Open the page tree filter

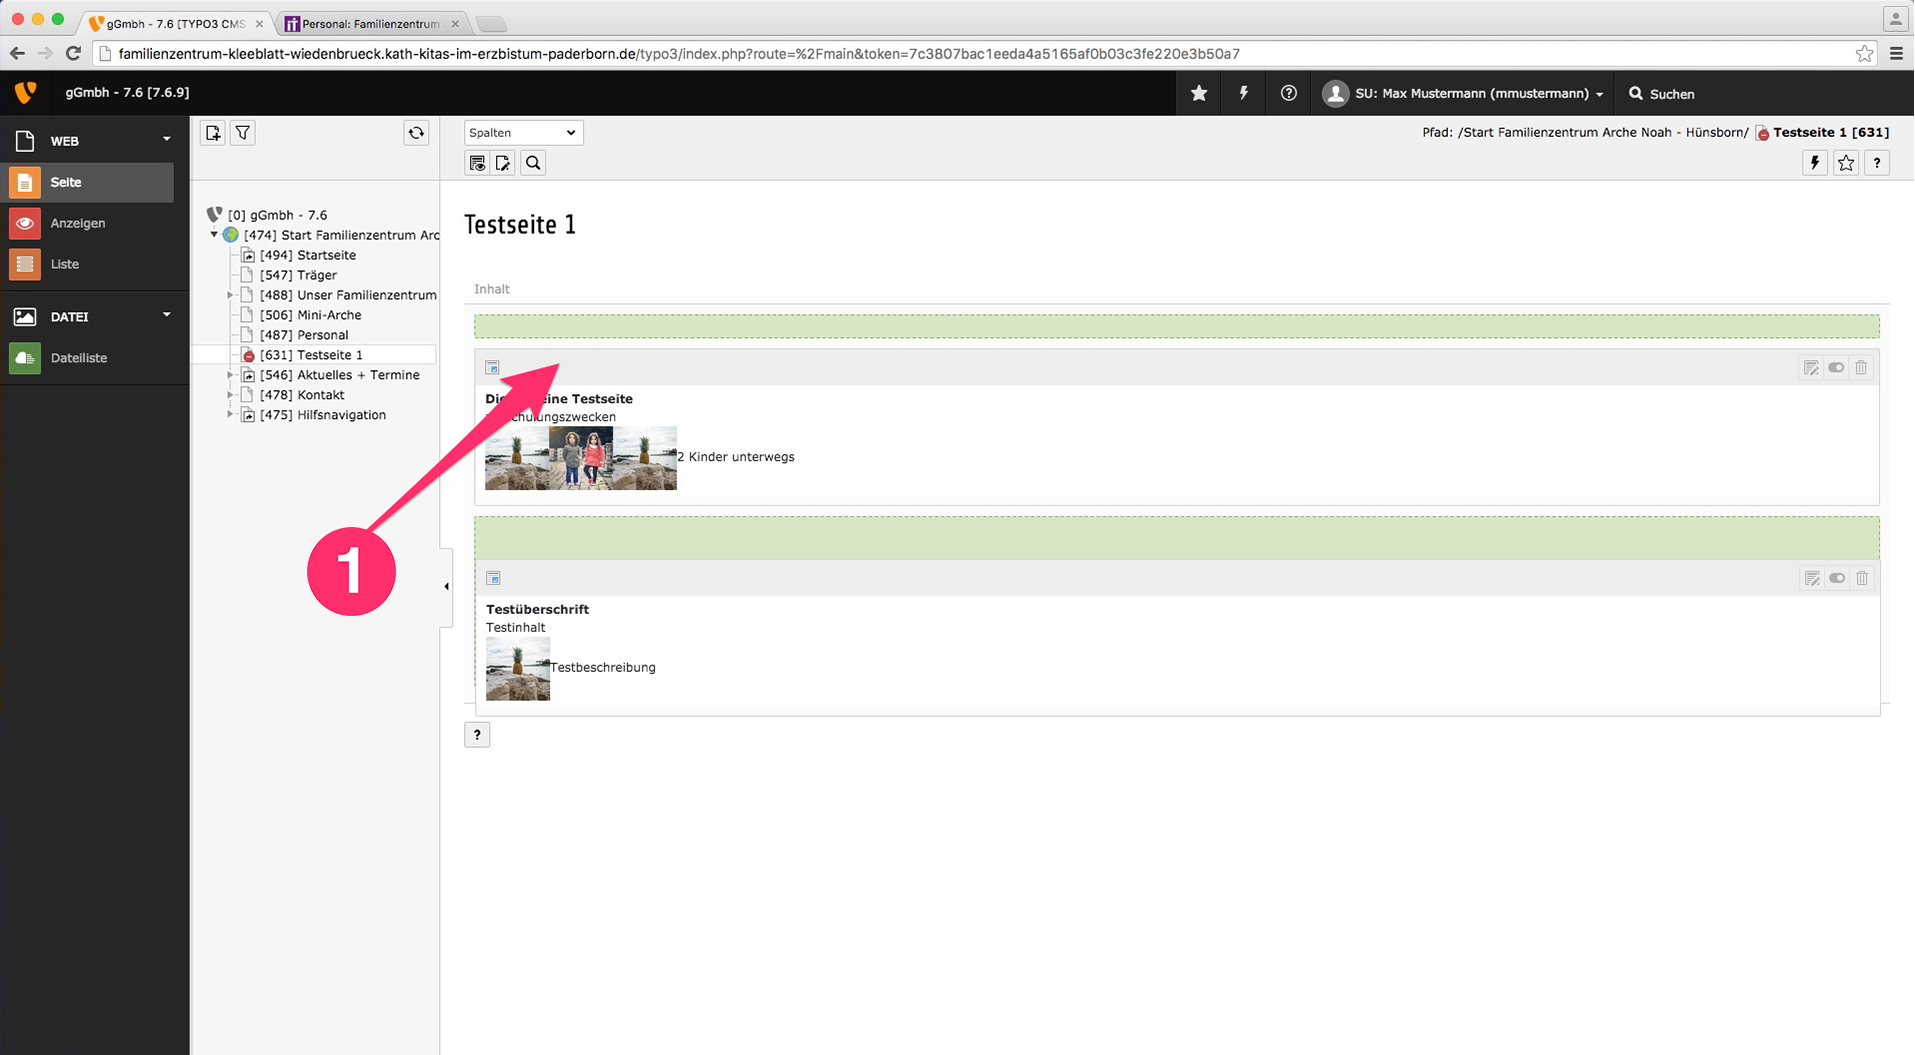[x=243, y=133]
